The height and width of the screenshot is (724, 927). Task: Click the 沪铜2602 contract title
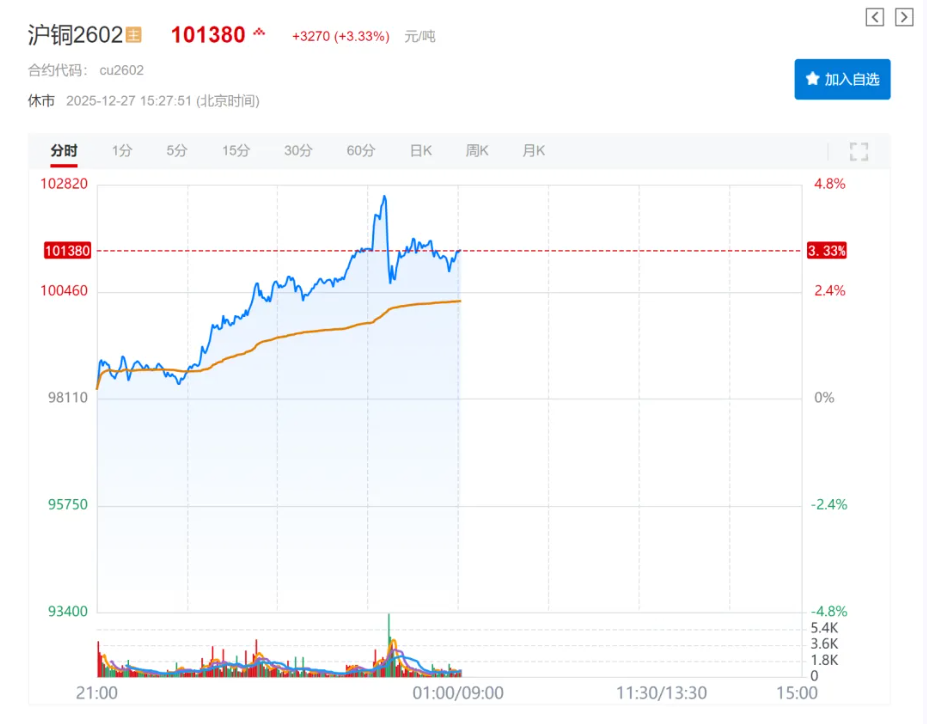[75, 35]
